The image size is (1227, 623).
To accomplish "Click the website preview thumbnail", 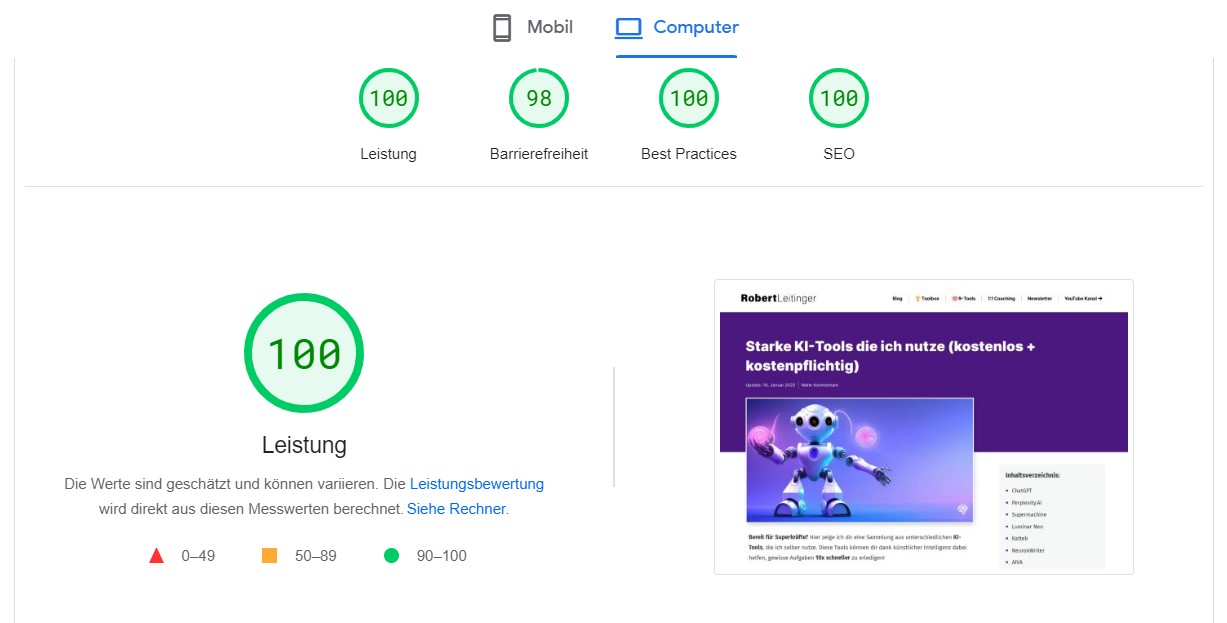I will click(x=923, y=427).
